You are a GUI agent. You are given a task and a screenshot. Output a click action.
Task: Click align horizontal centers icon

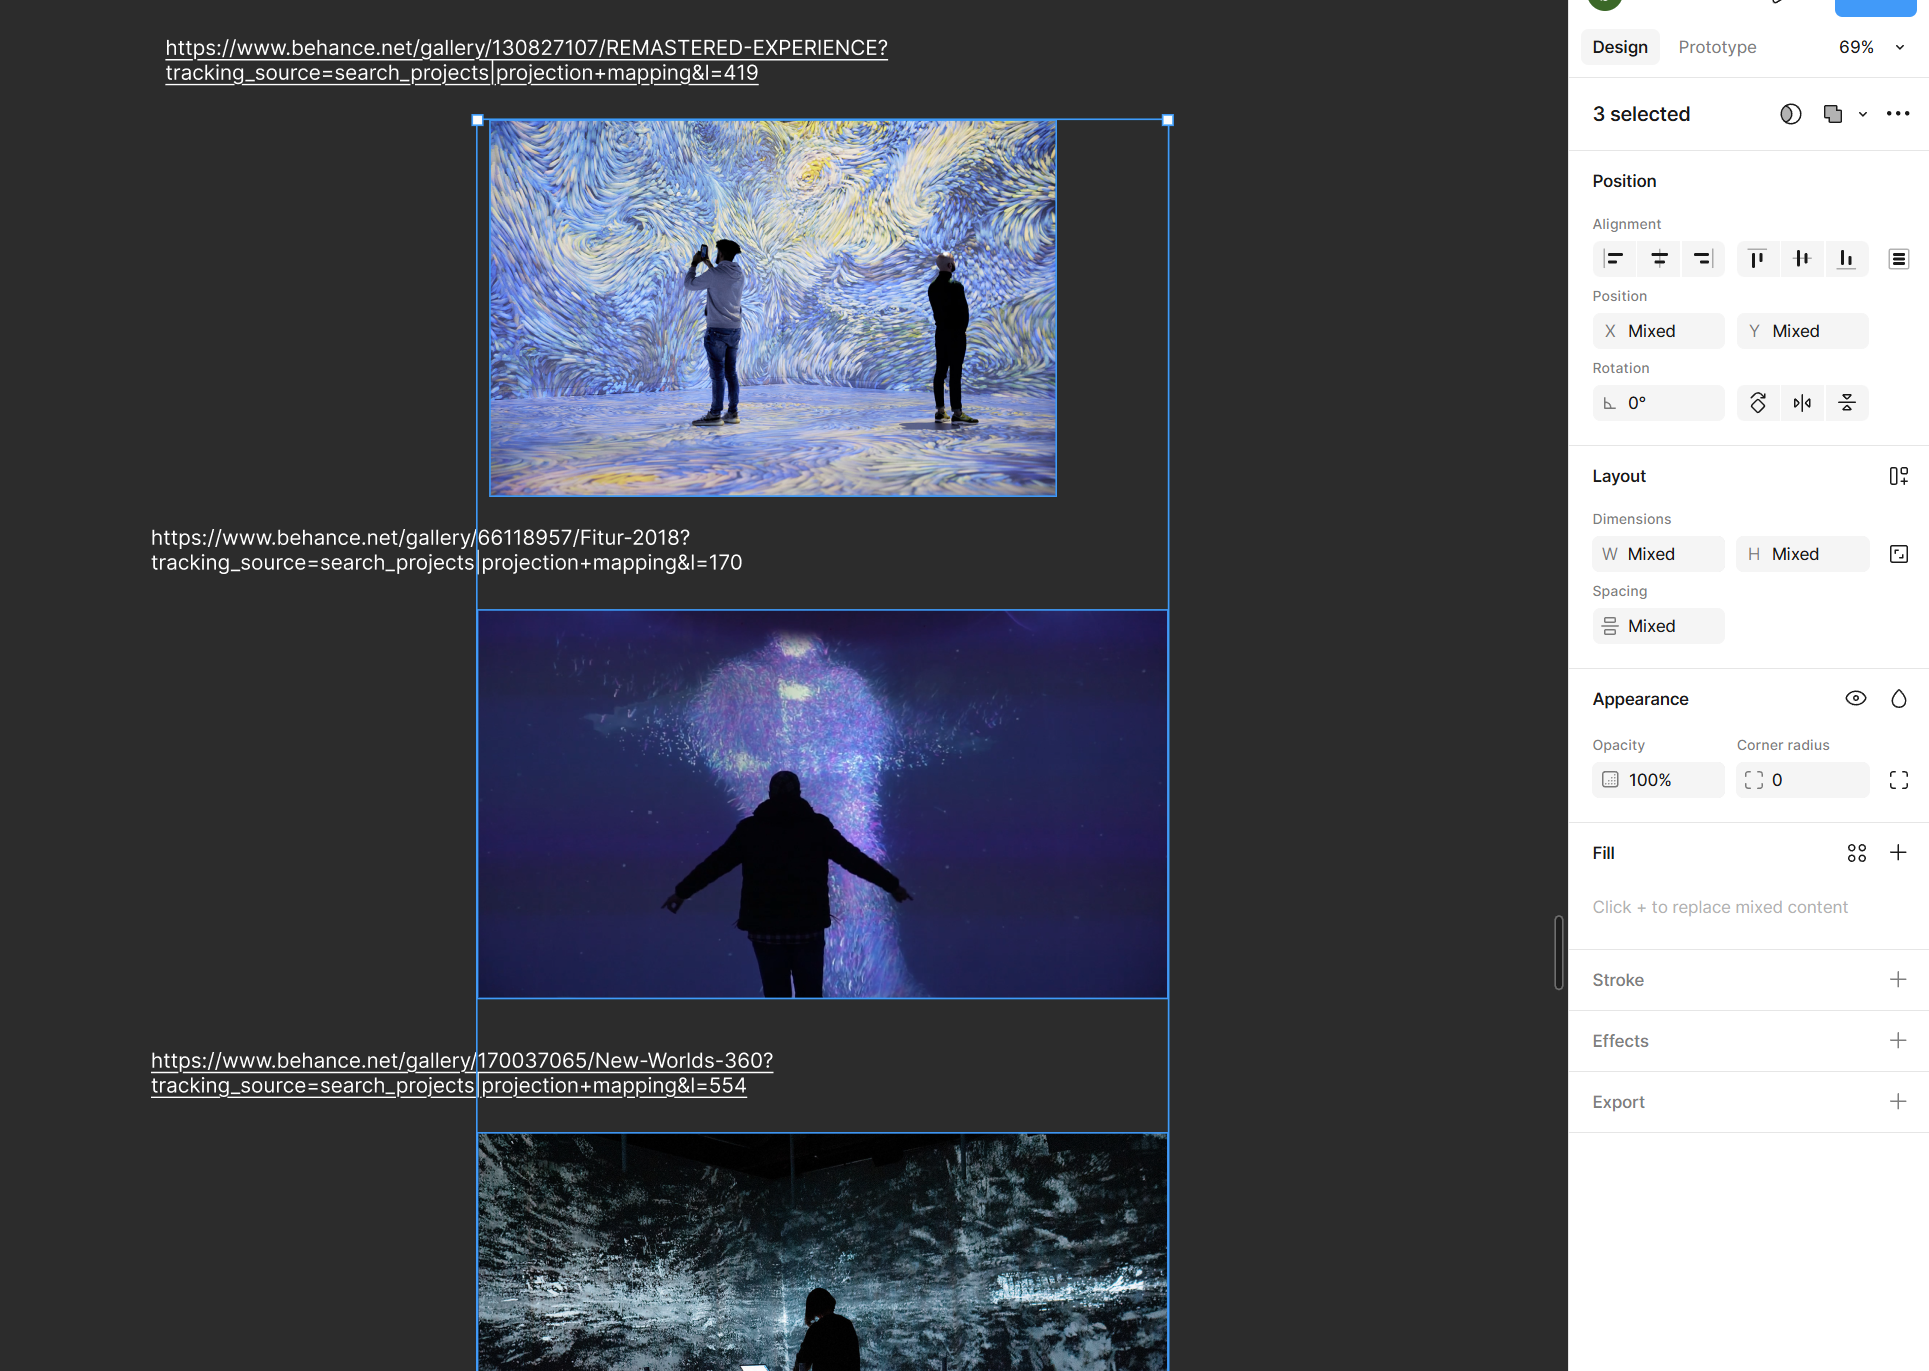[1659, 259]
